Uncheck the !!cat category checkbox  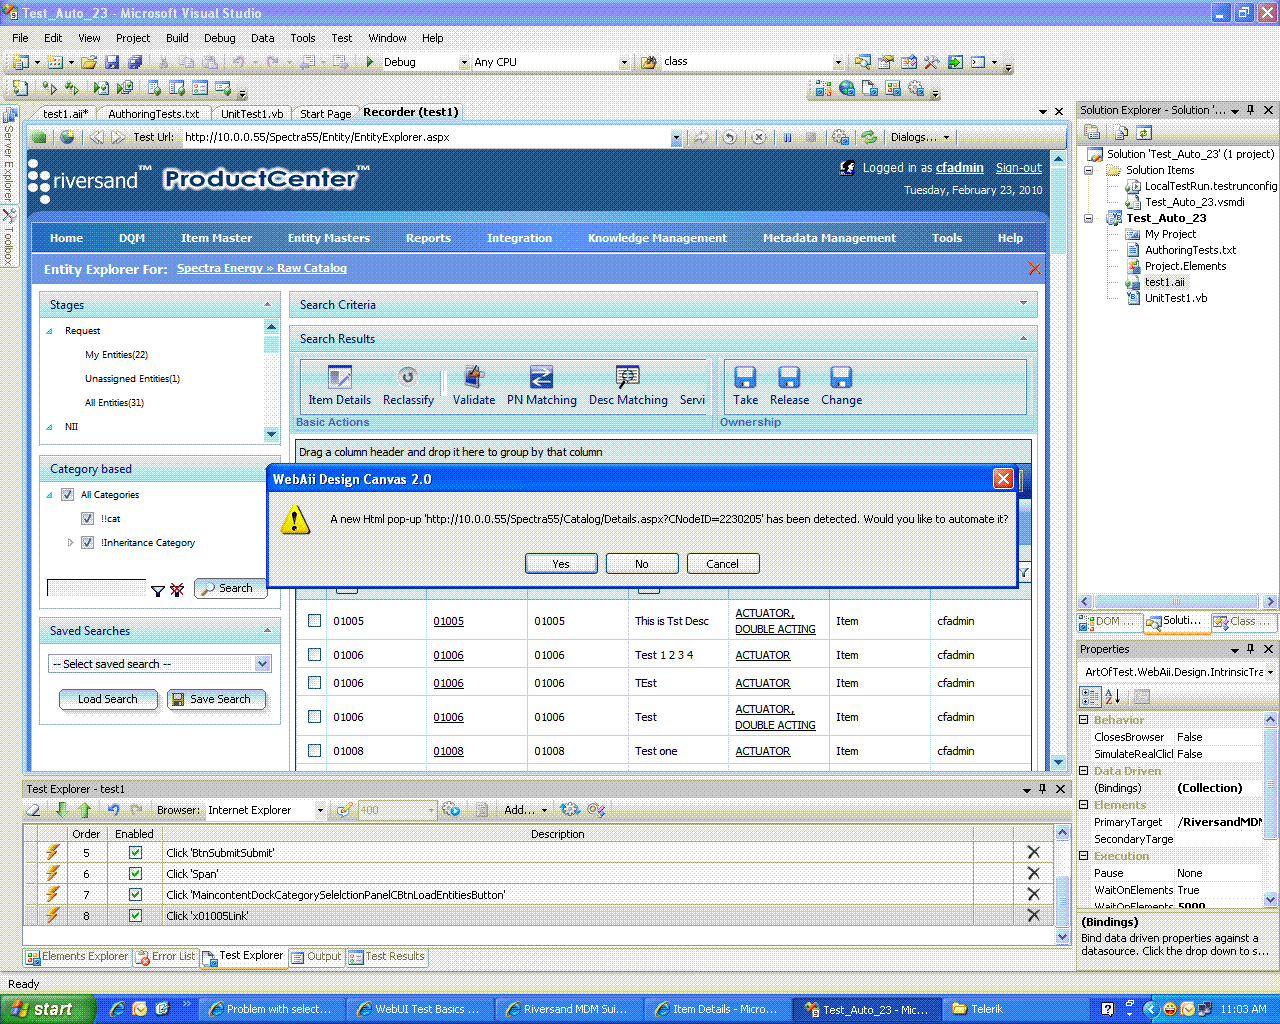[x=88, y=519]
